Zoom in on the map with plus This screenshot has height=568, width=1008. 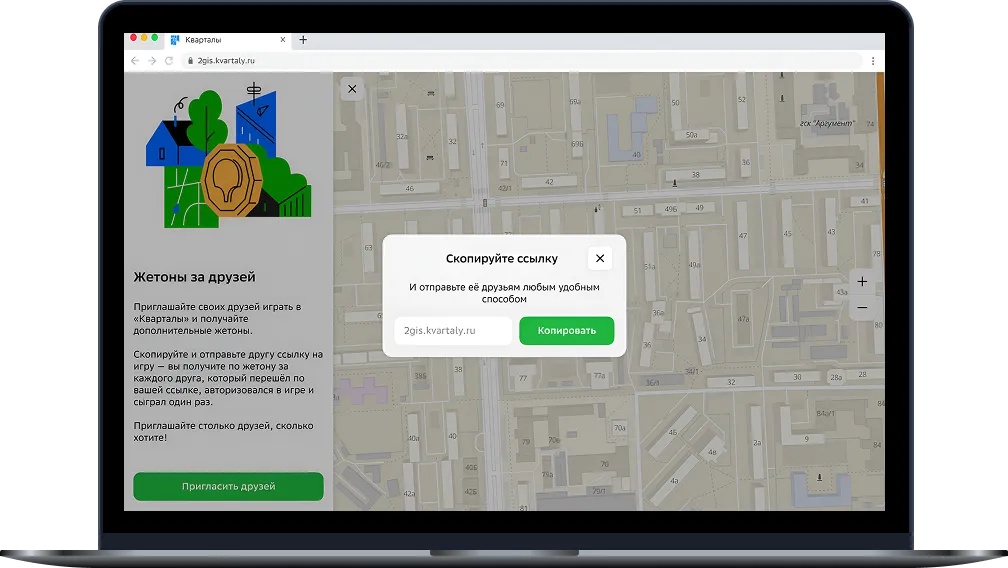[862, 282]
